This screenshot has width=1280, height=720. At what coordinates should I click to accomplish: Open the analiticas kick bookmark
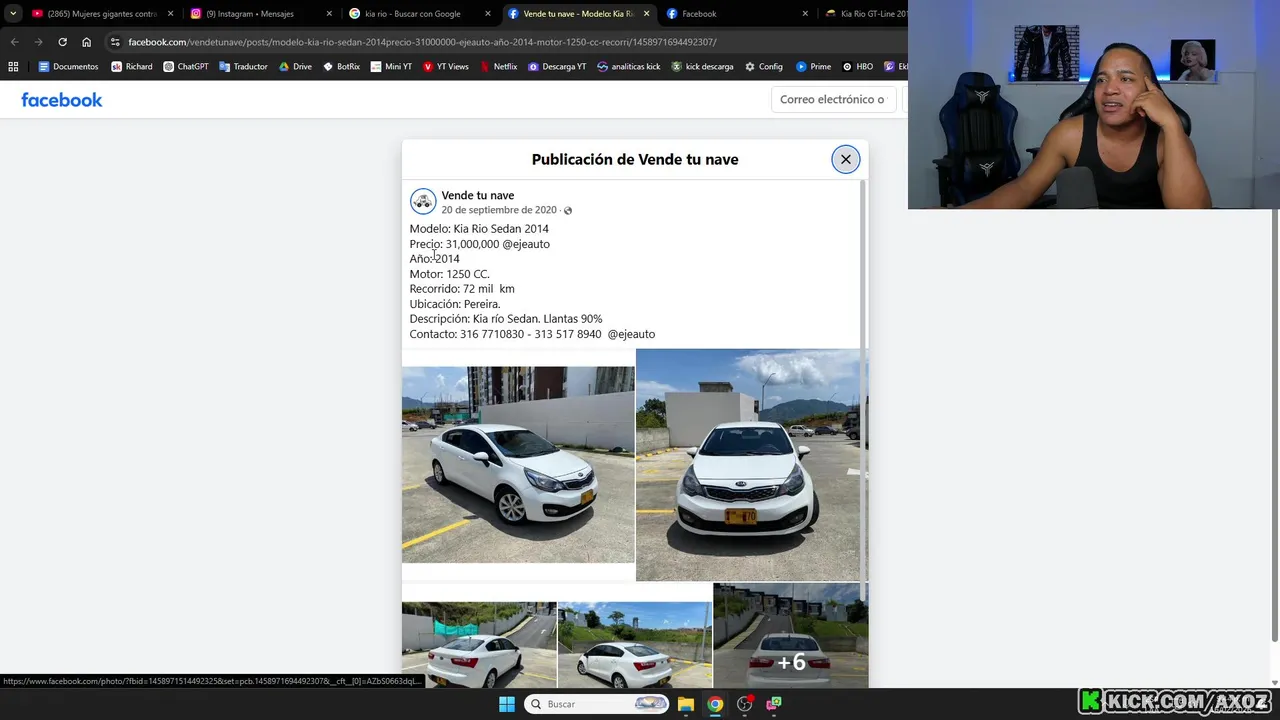point(629,67)
